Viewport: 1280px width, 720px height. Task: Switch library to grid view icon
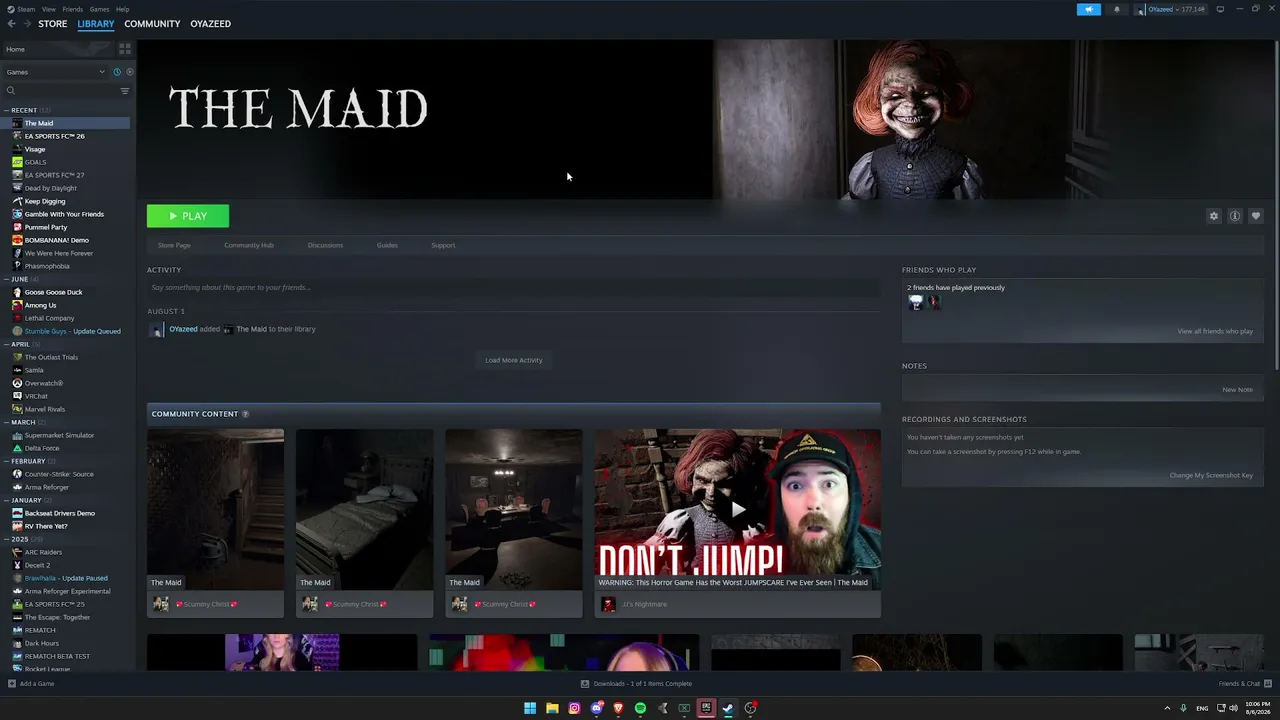(125, 48)
